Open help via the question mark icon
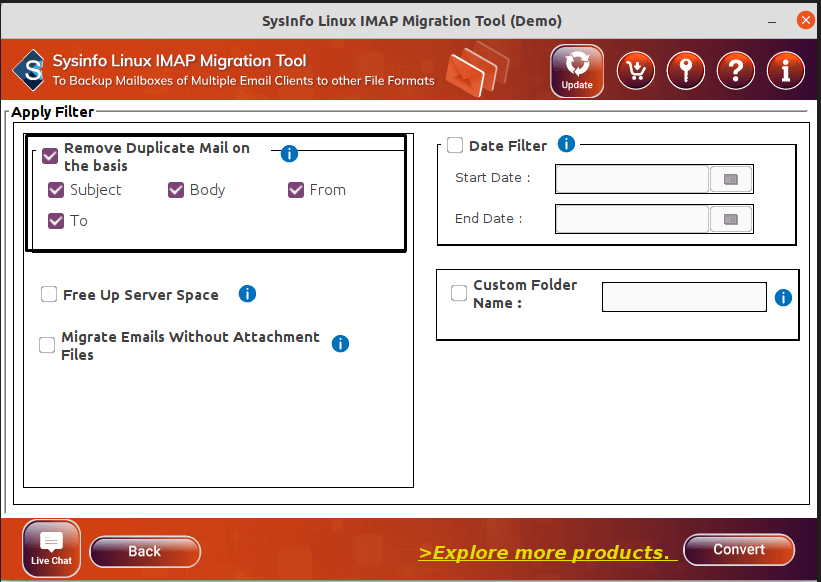Image resolution: width=821 pixels, height=582 pixels. tap(736, 71)
